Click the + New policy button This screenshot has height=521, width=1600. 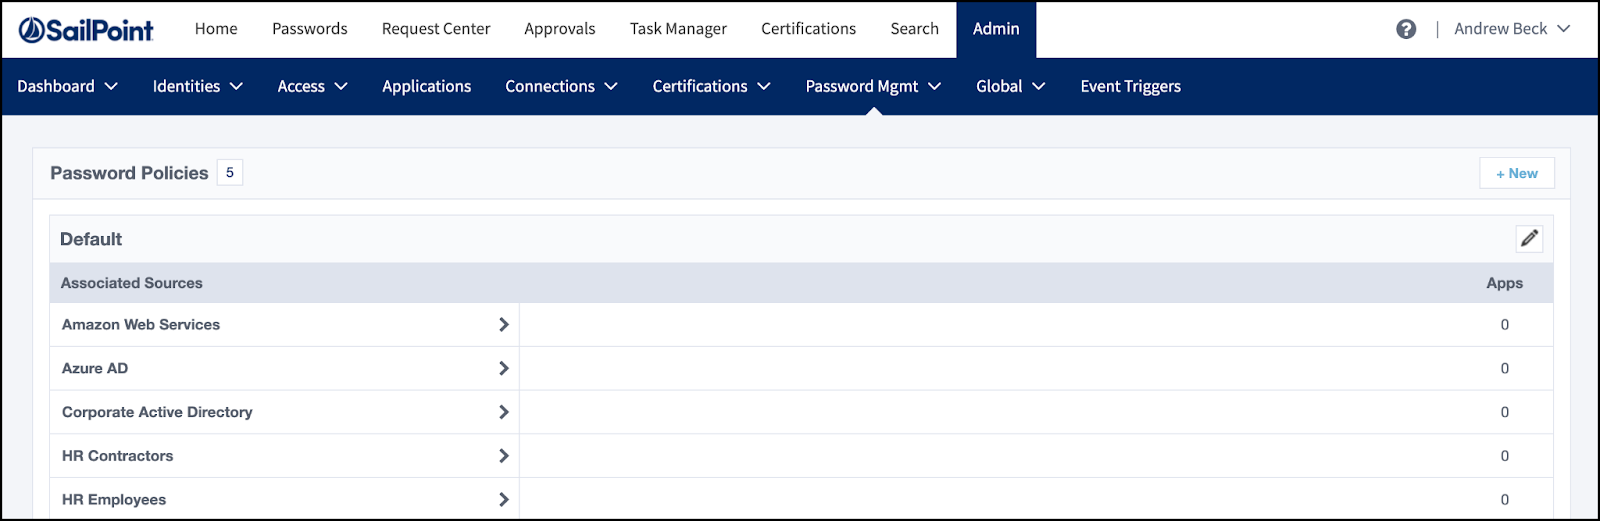pyautogui.click(x=1517, y=173)
